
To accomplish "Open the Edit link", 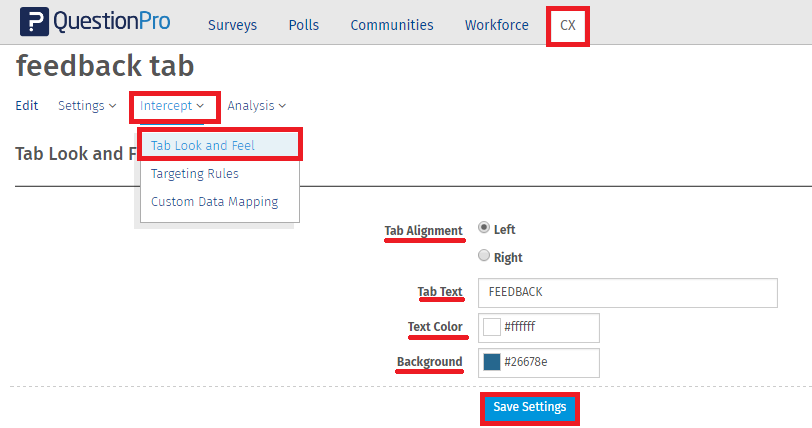I will [26, 106].
